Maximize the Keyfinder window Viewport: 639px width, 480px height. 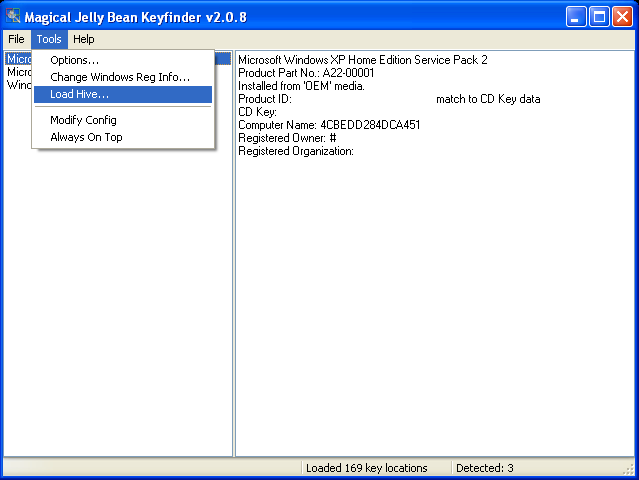click(599, 16)
